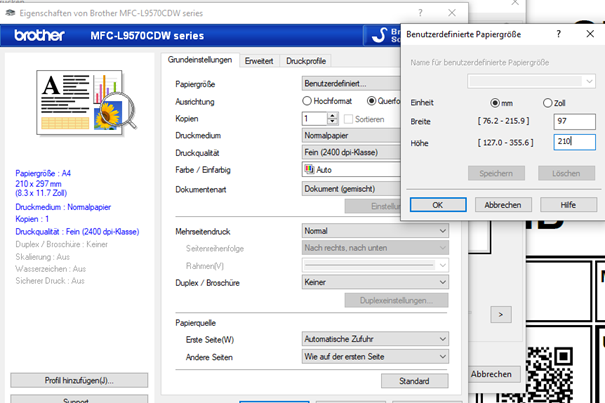Click the Standard button
The image size is (605, 403).
pos(414,381)
